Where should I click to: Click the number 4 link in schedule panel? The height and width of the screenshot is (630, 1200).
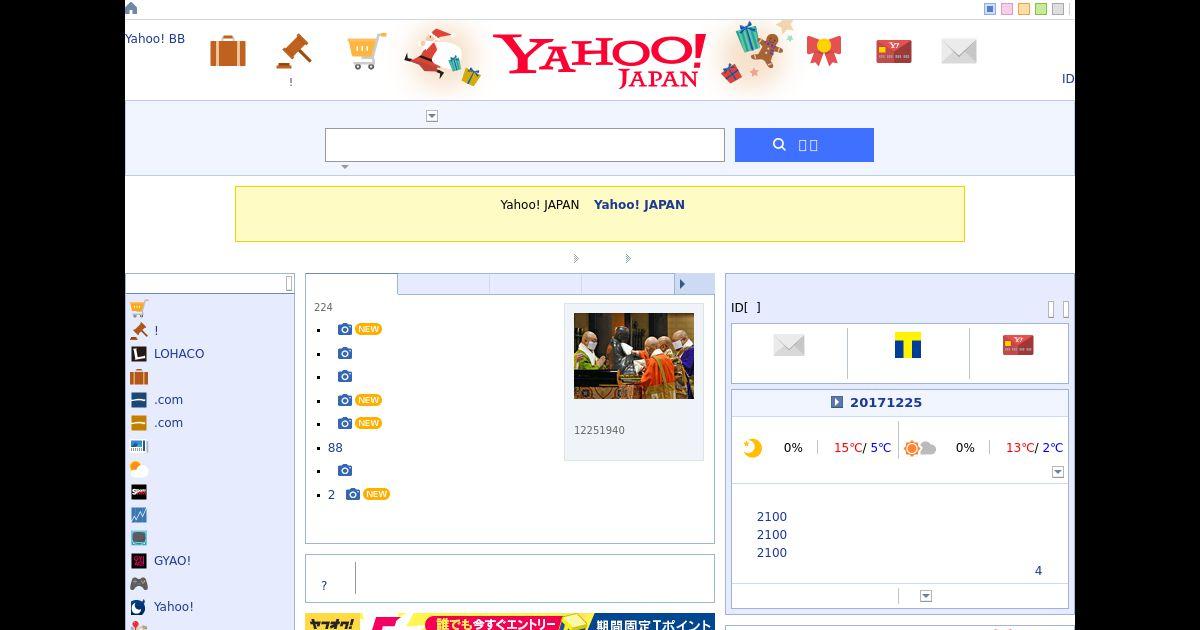(x=1038, y=571)
